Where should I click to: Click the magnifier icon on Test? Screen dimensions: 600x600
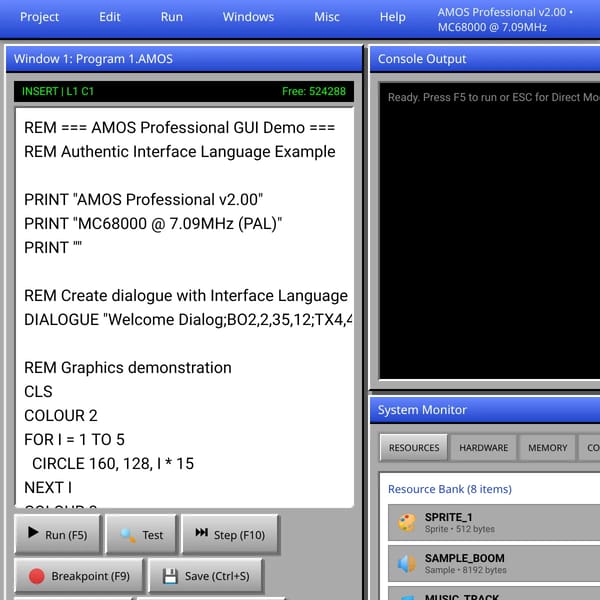128,535
